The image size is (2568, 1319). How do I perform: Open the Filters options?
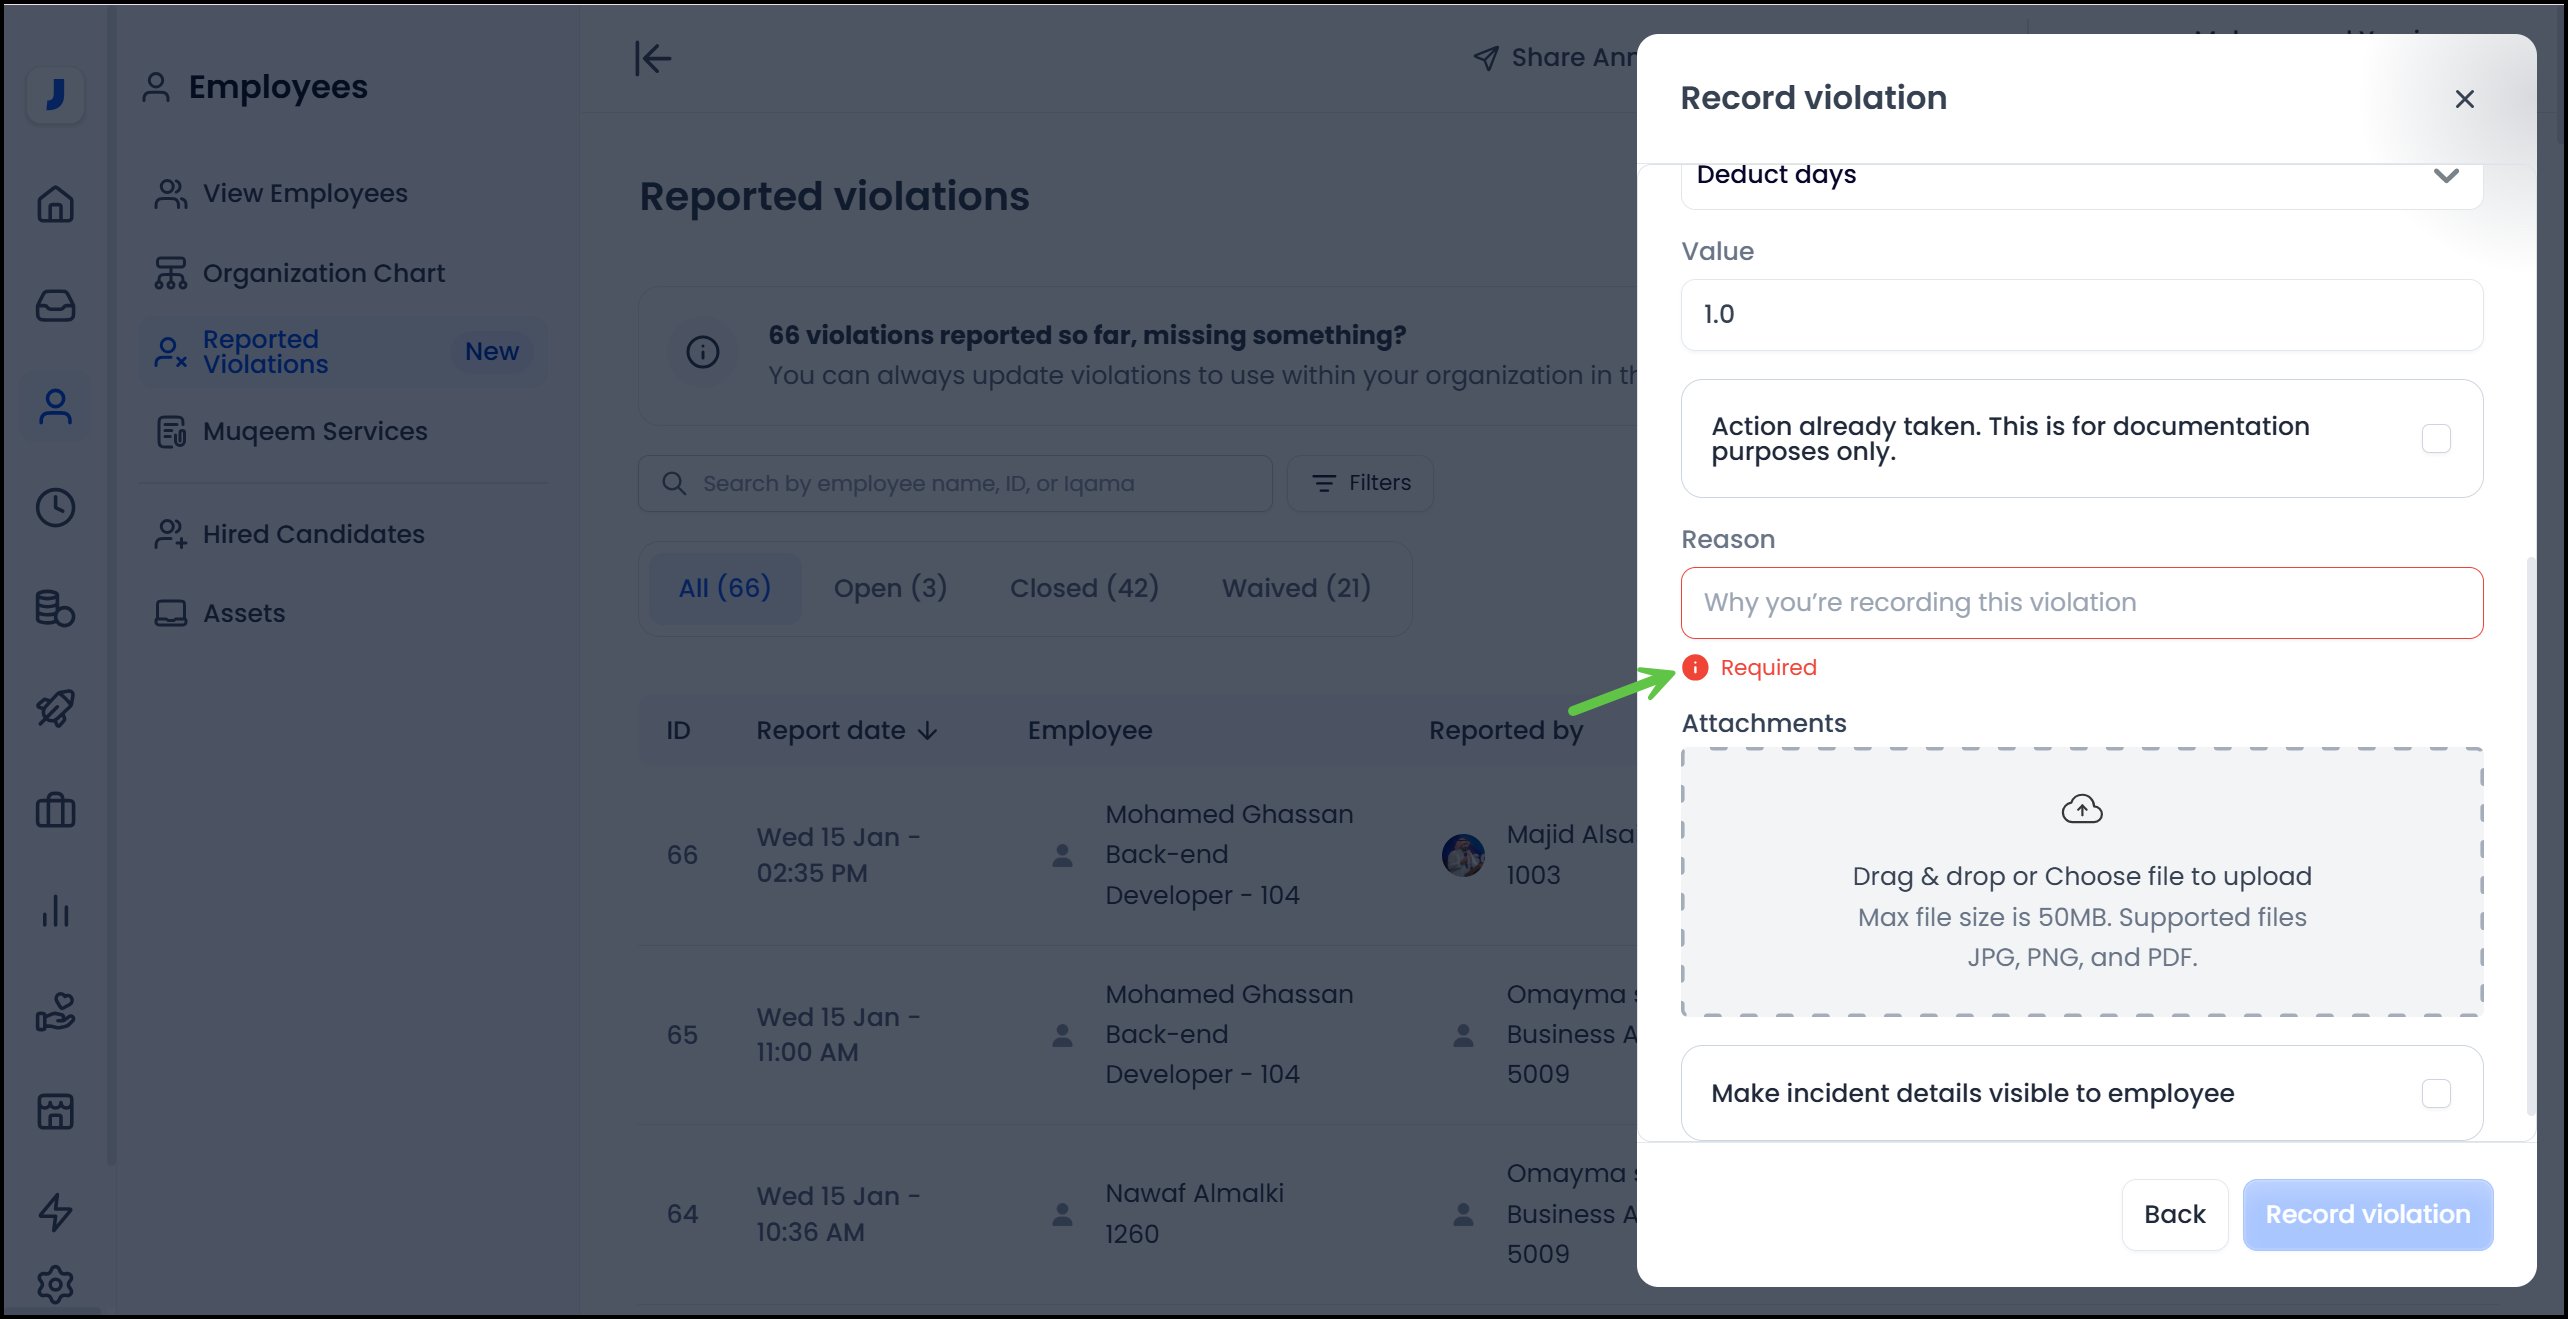[x=1361, y=483]
